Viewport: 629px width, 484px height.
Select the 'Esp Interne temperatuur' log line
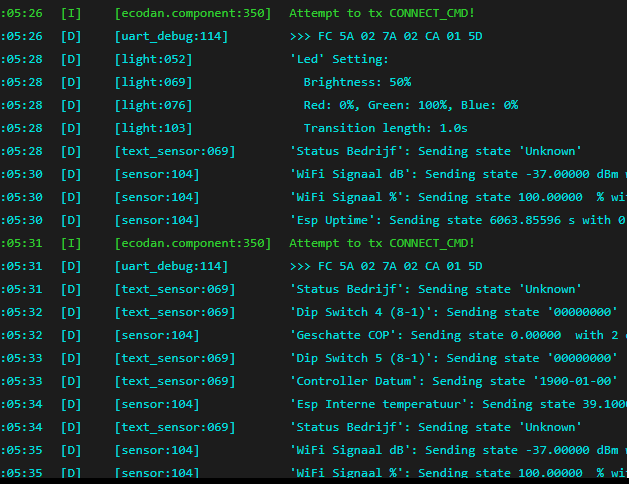click(x=457, y=404)
